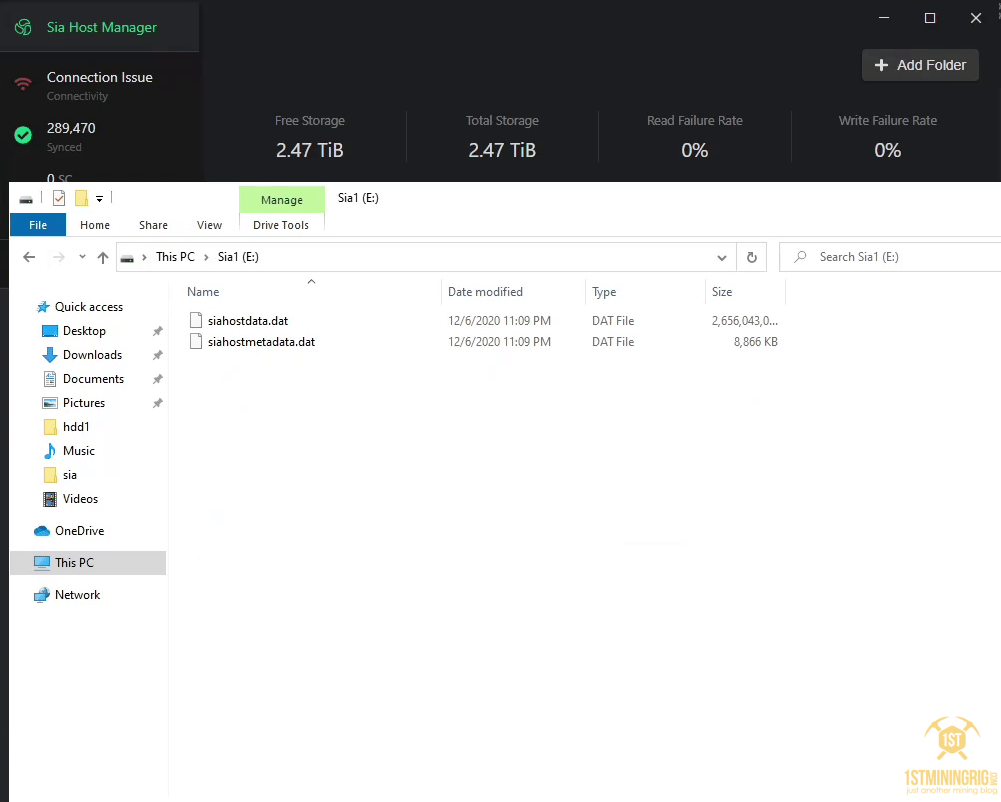1001x802 pixels.
Task: Select the siahostdata.dat file
Action: pyautogui.click(x=248, y=321)
